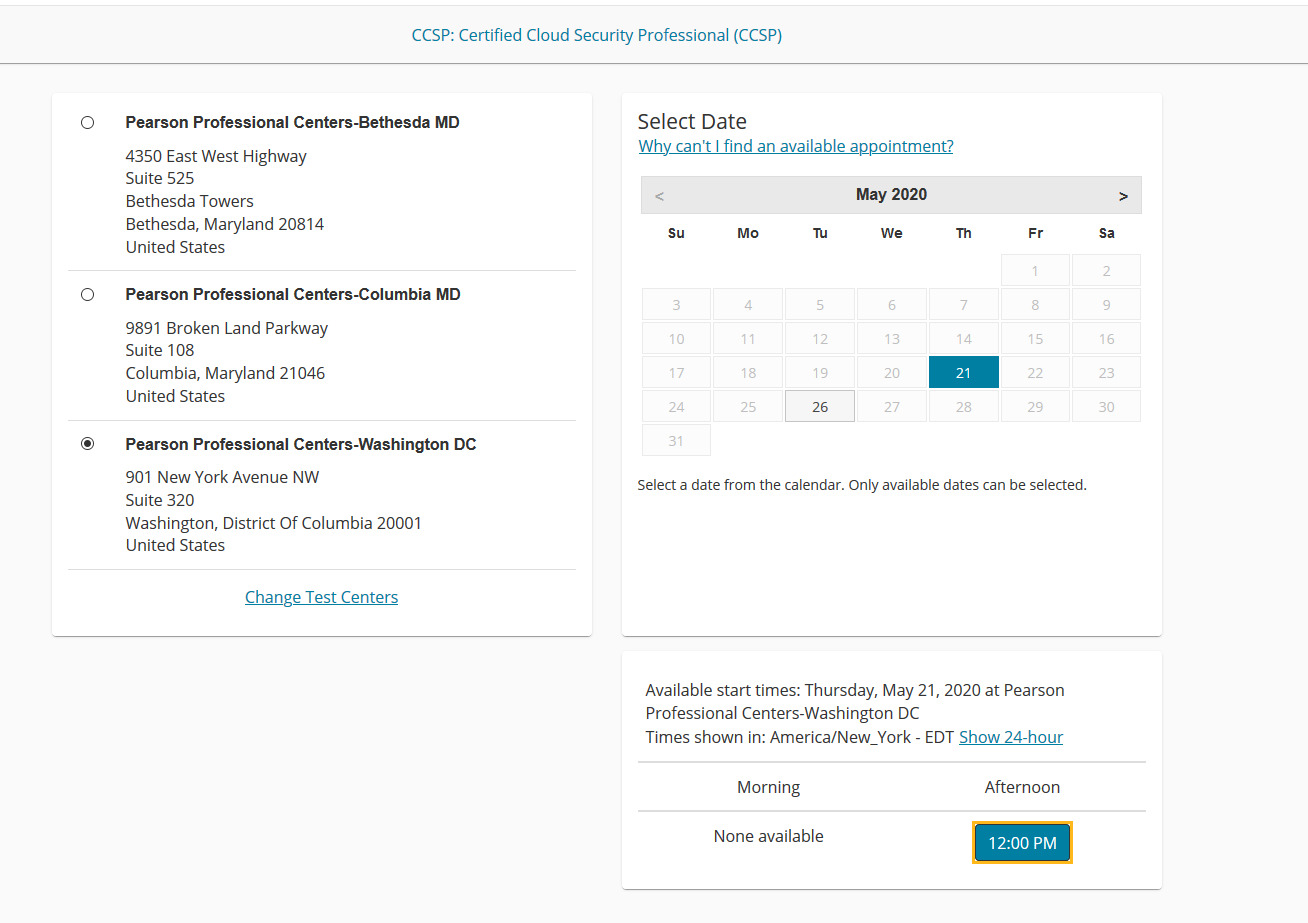Screen dimensions: 1308x923
Task: Click the Afternoon column header
Action: click(1022, 787)
